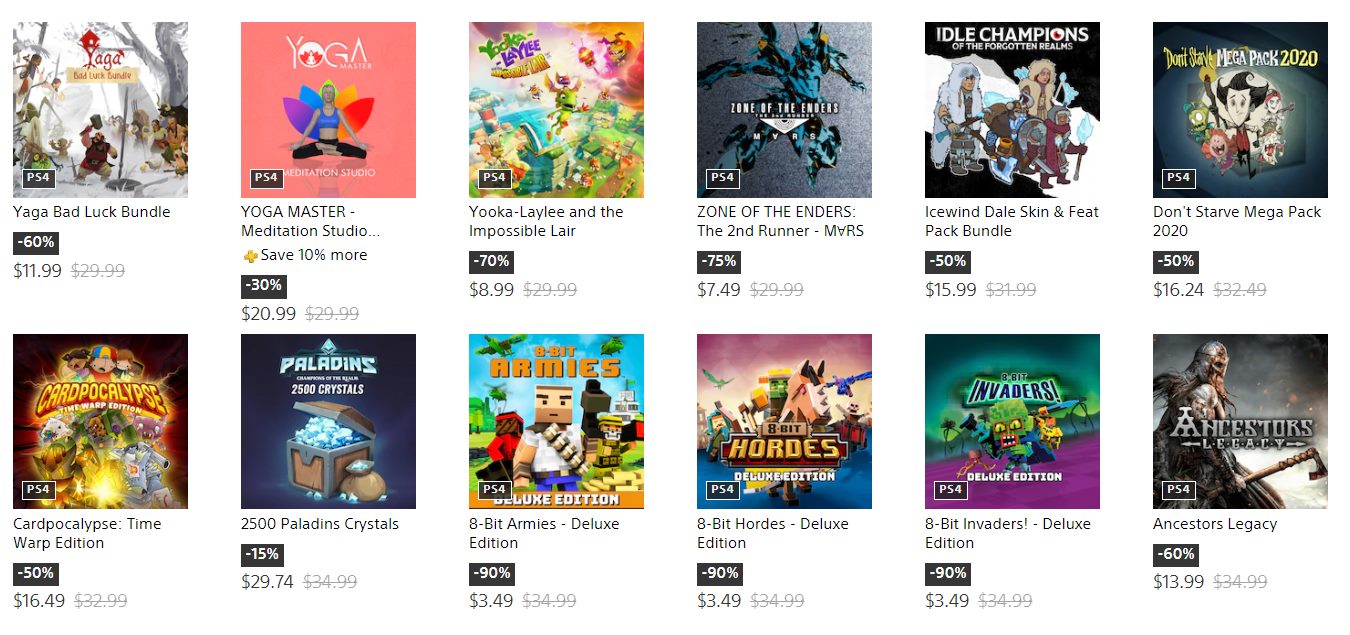Screen dimensions: 1350x635
Task: Click PS Plus icon beside Save 10% more
Action: (250, 256)
